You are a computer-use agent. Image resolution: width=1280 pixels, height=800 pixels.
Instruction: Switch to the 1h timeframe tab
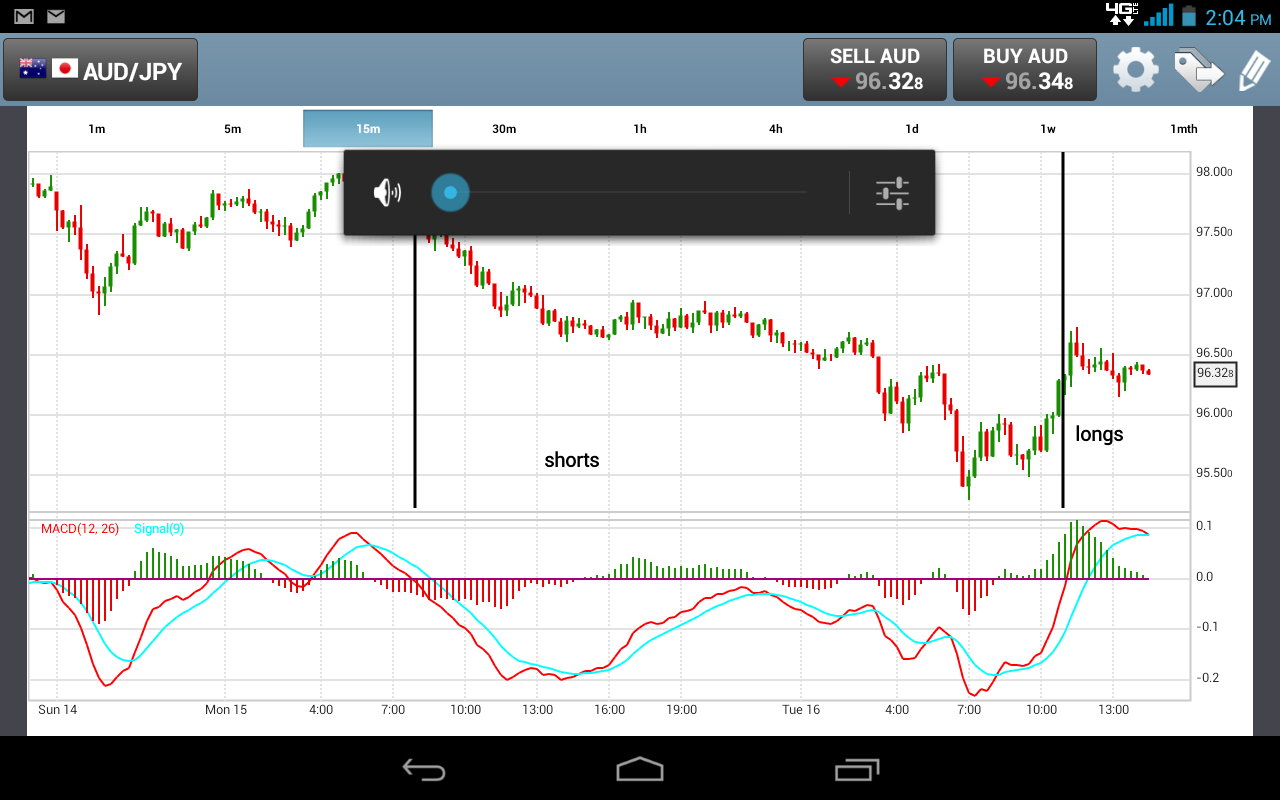(x=639, y=128)
